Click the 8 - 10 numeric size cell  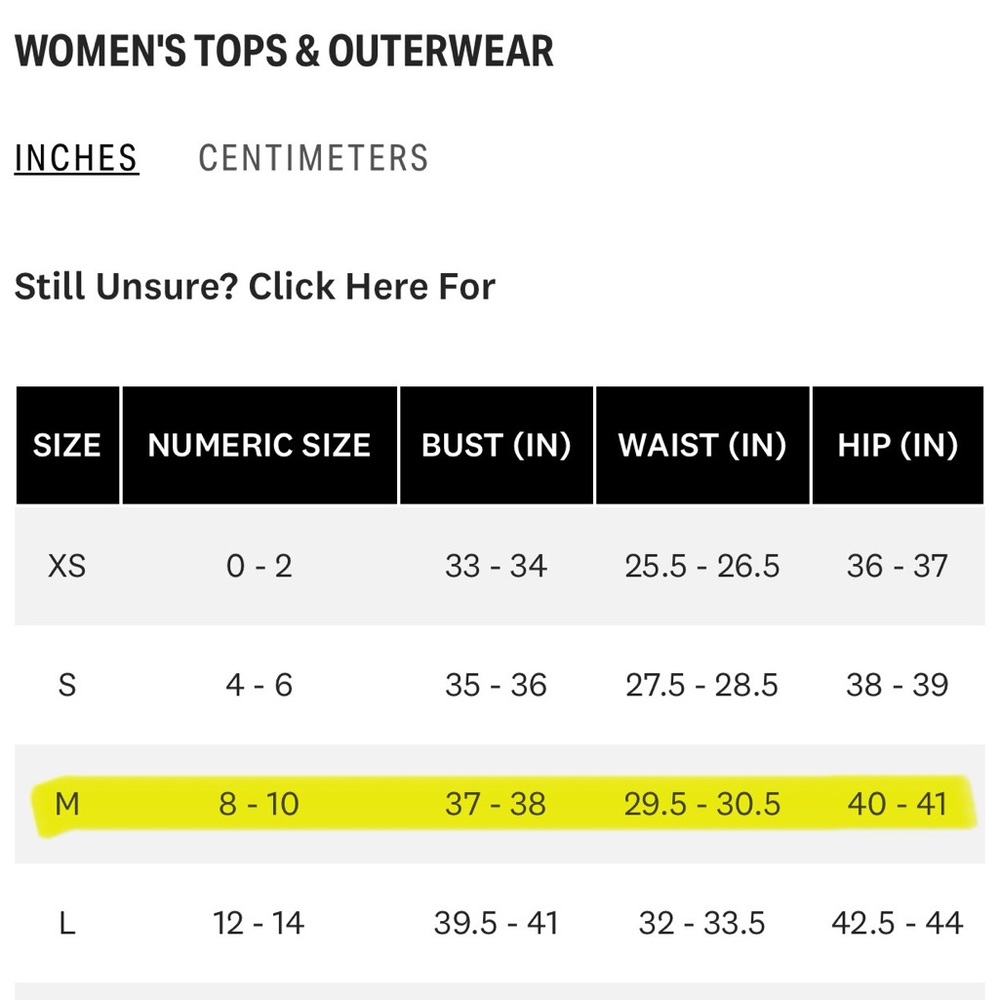(259, 804)
